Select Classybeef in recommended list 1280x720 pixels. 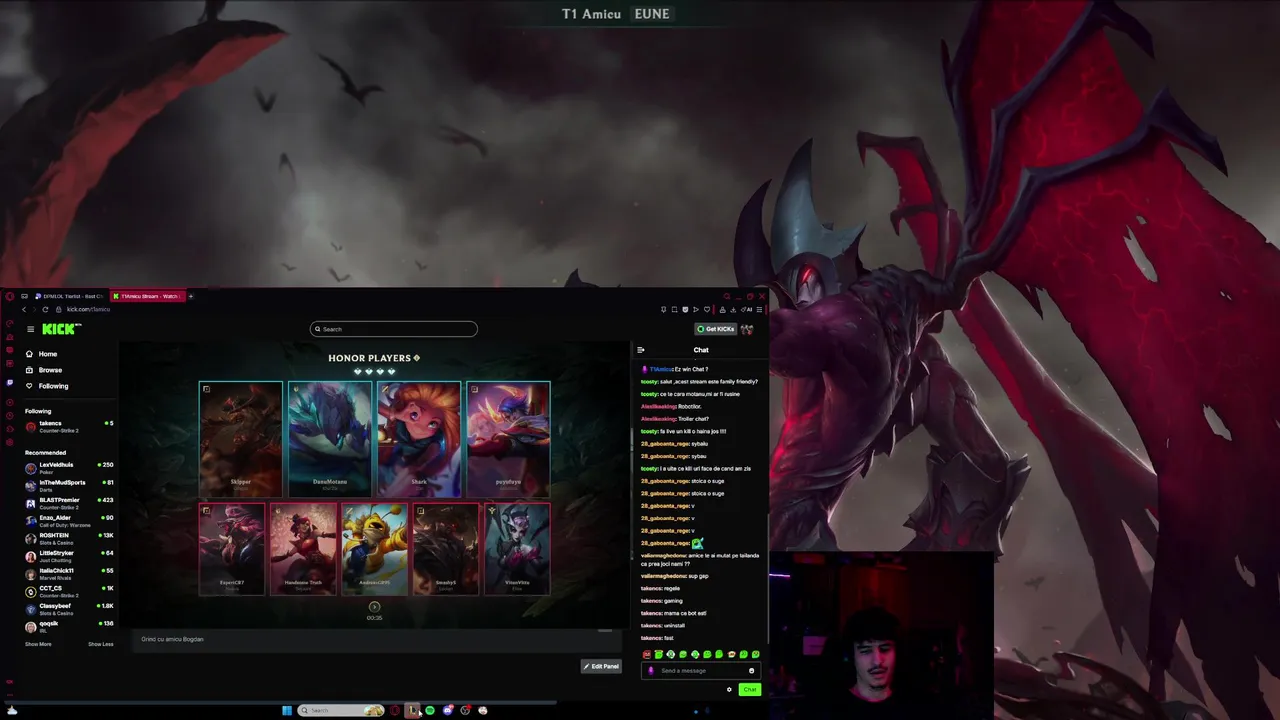coord(69,609)
